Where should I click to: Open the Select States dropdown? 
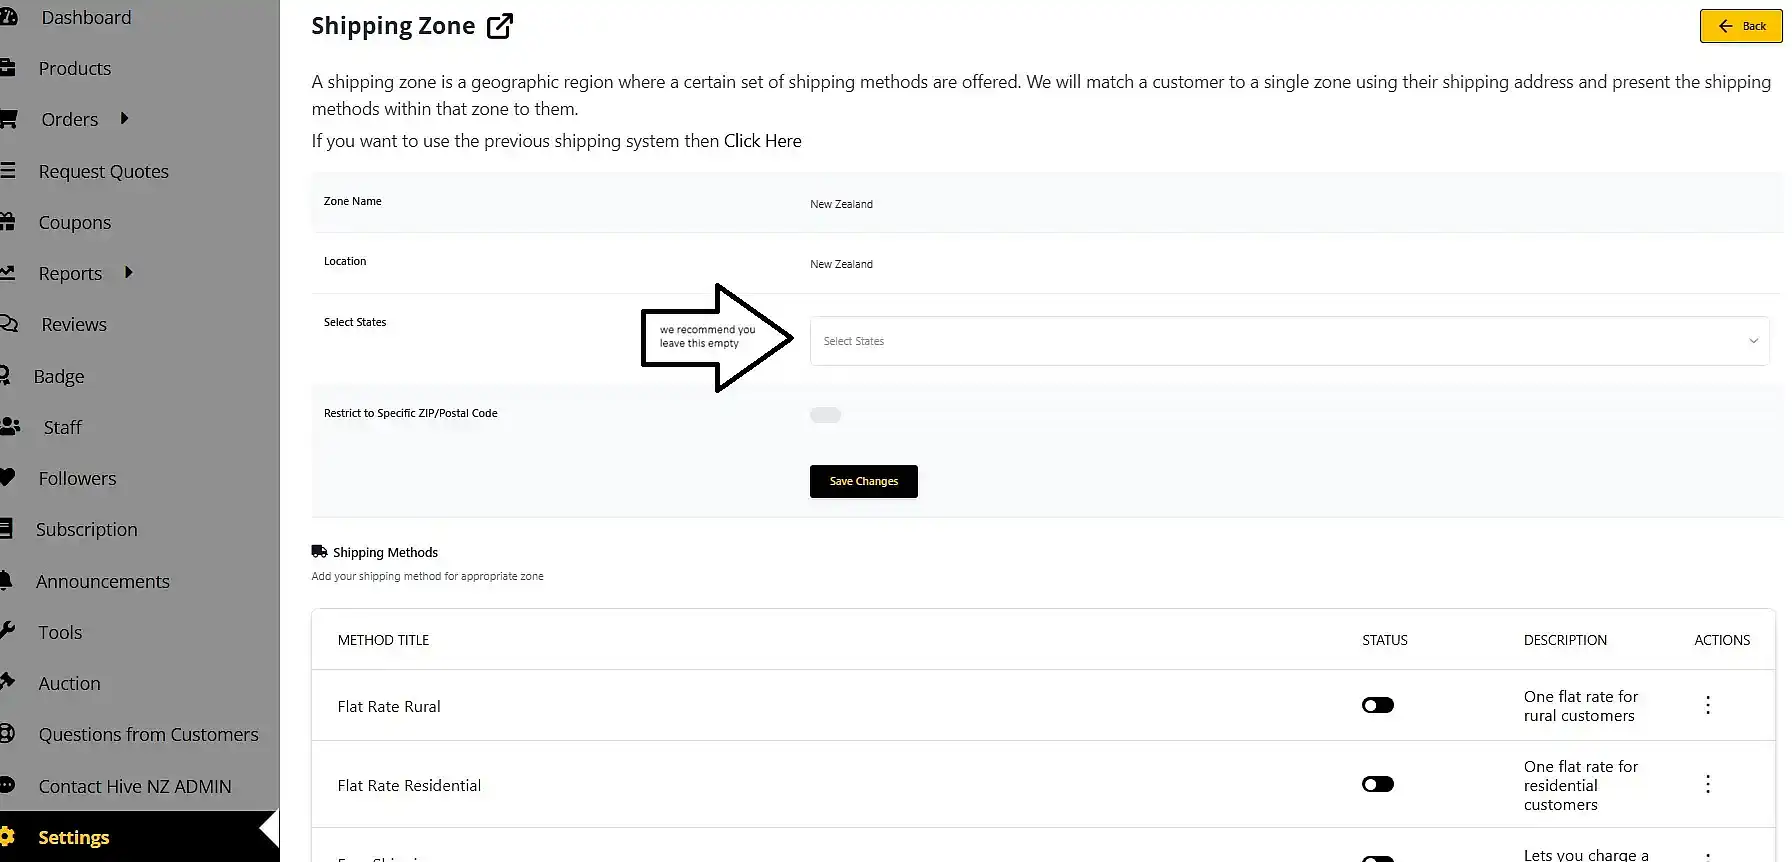point(1289,341)
